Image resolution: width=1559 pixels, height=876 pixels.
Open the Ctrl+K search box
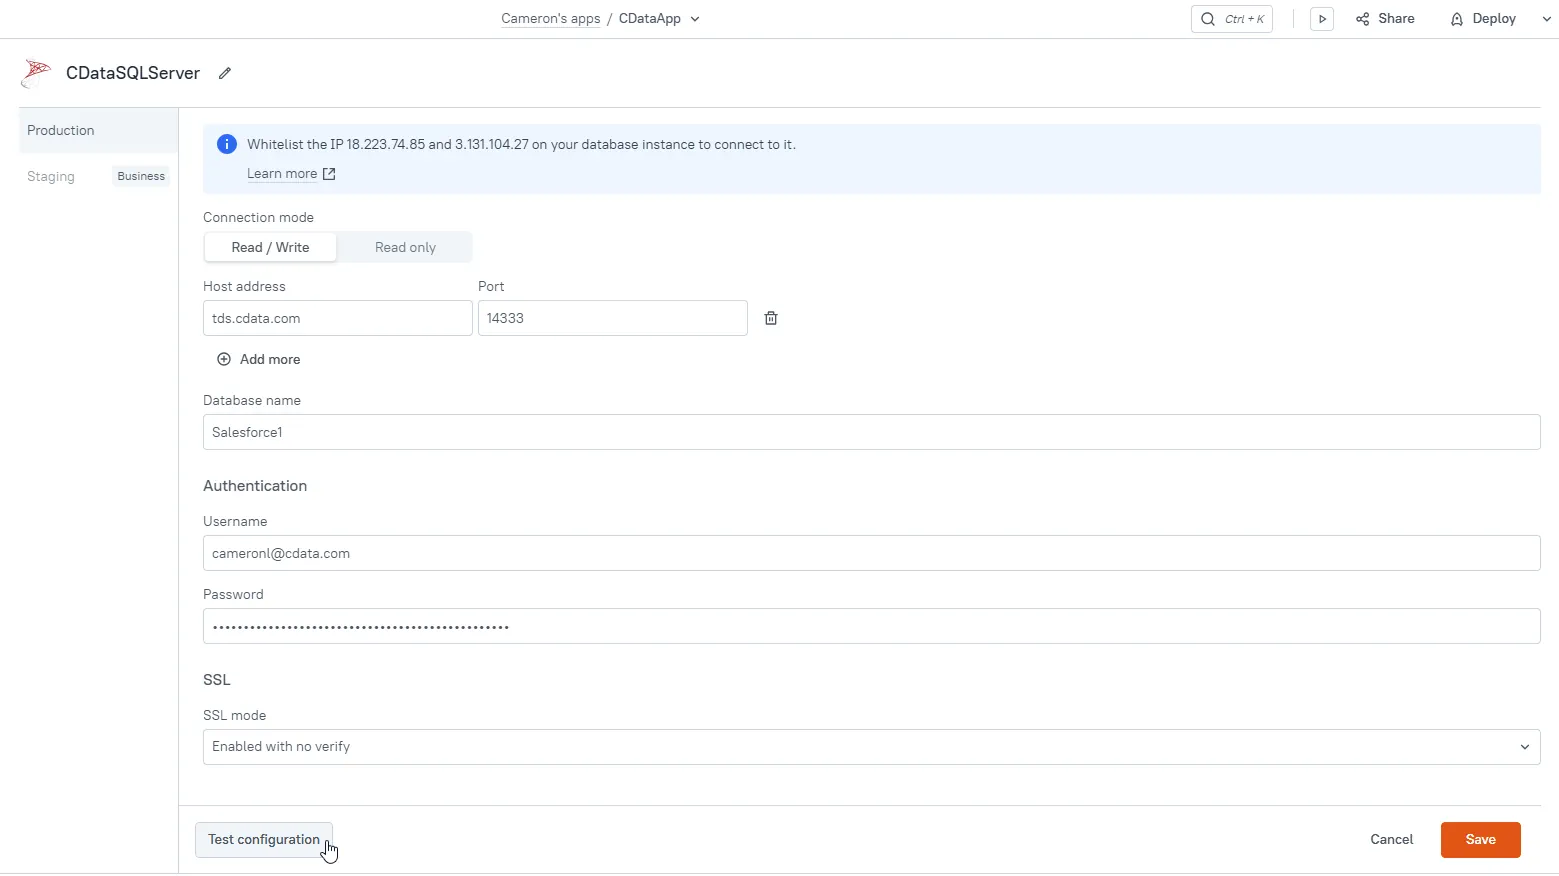click(x=1231, y=19)
